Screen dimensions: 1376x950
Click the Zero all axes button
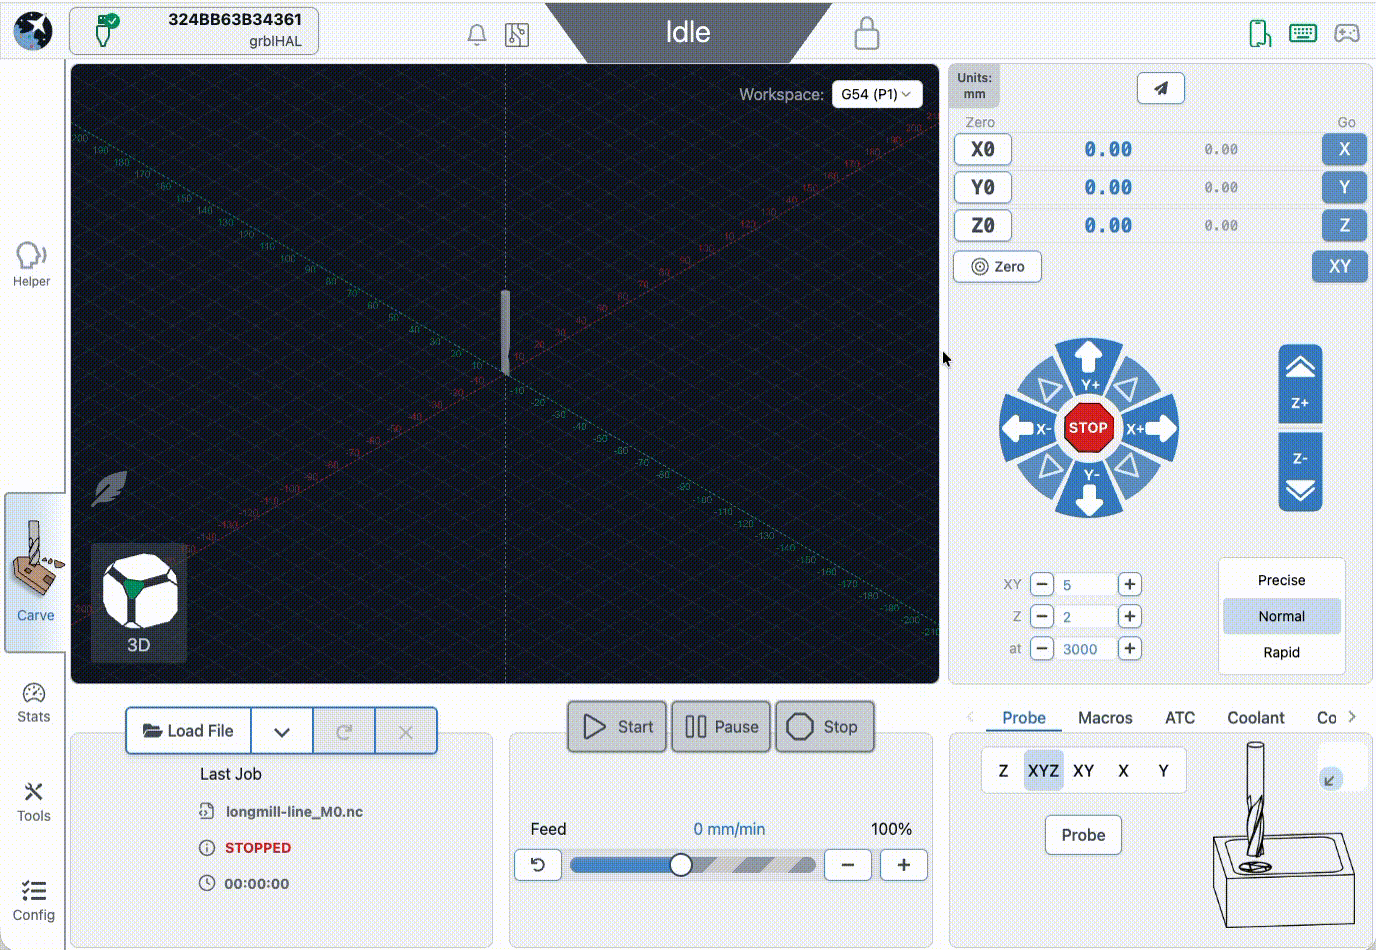[997, 267]
